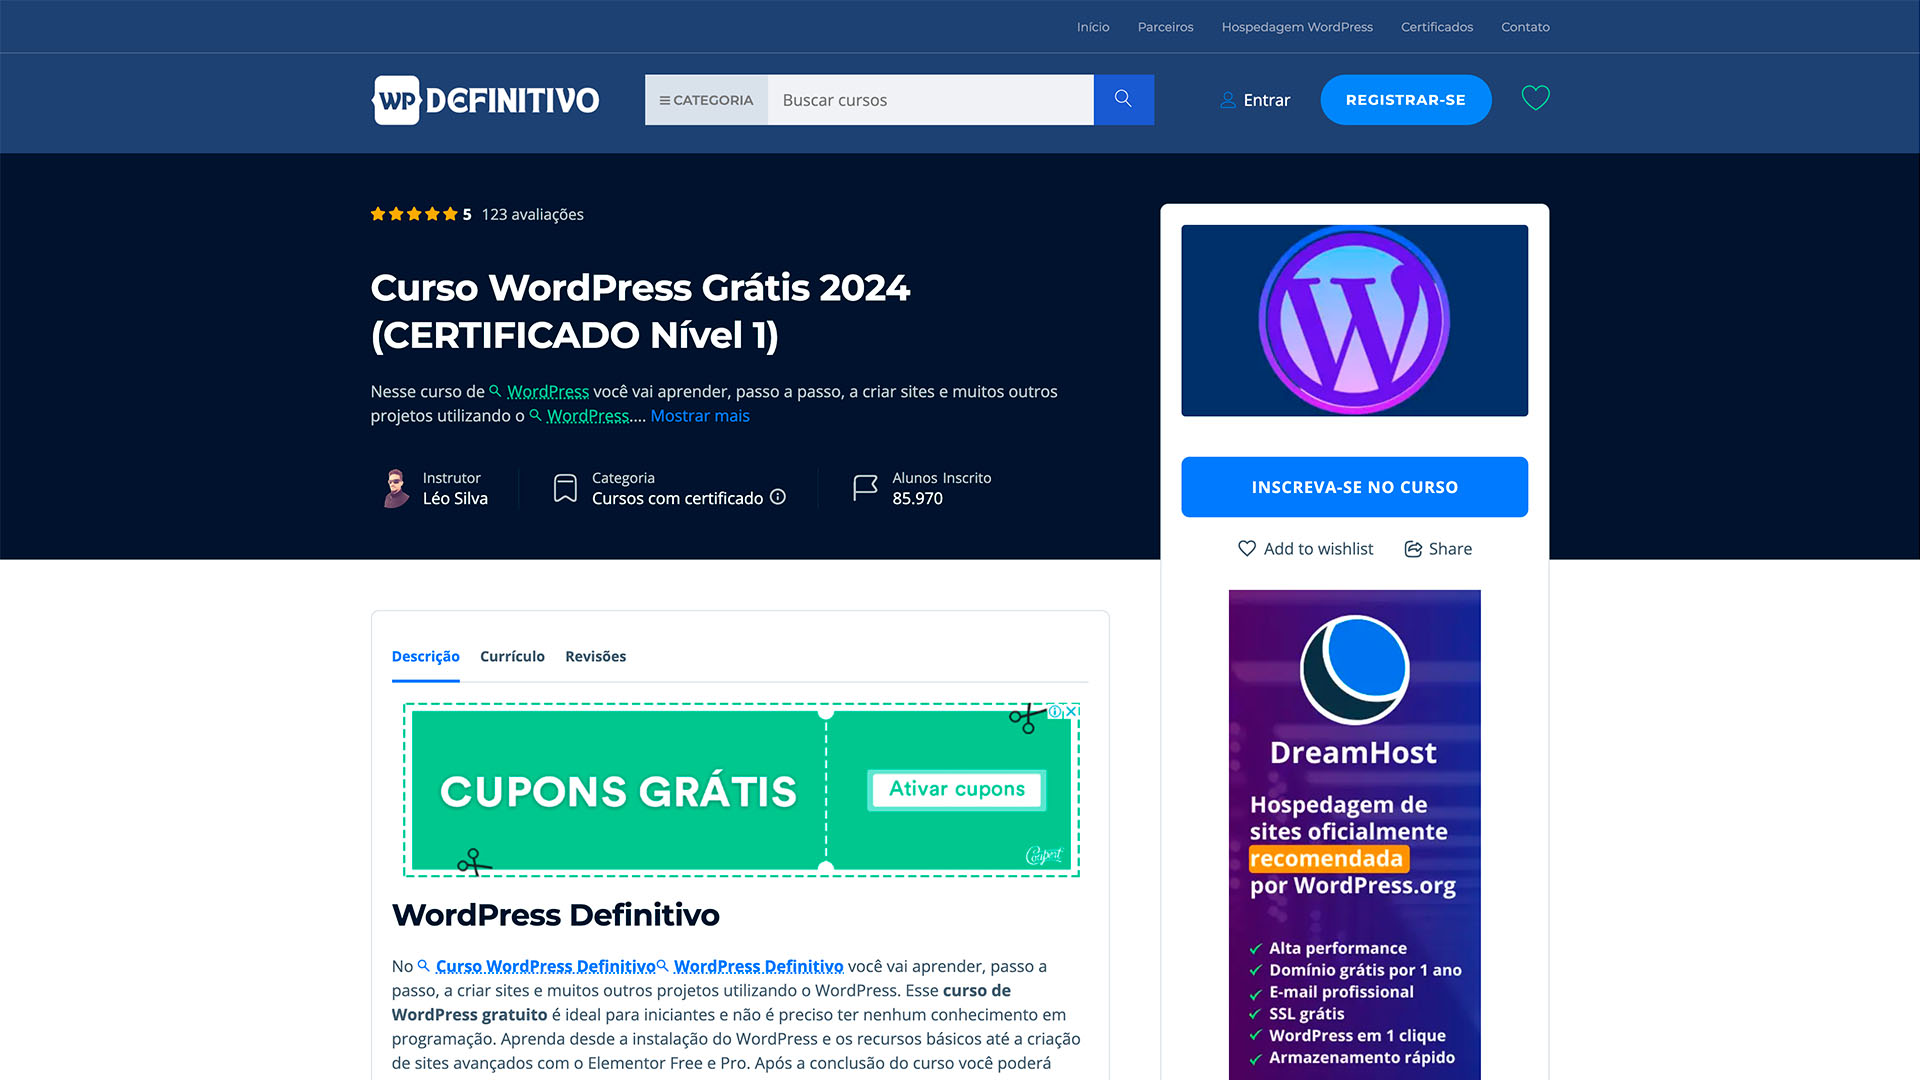The width and height of the screenshot is (1920, 1080).
Task: Click Add to wishlist link
Action: tap(1318, 549)
